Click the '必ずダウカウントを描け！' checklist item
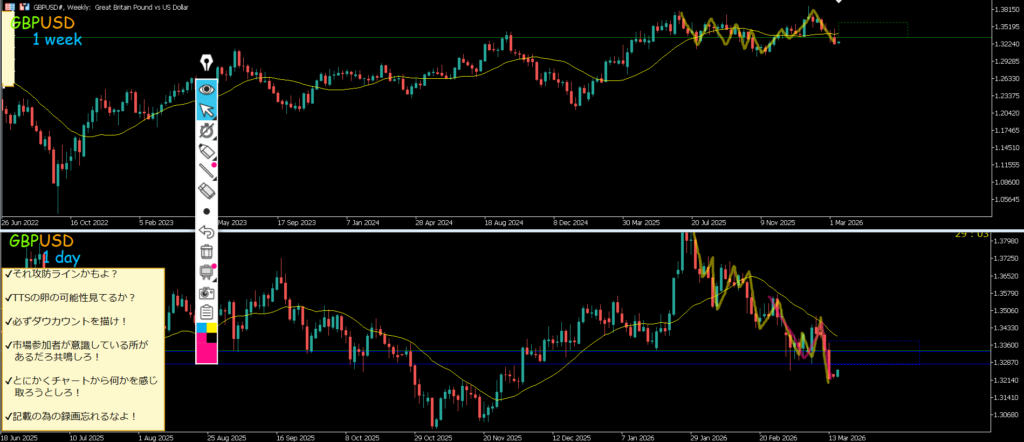This screenshot has width=1024, height=442. (68, 321)
